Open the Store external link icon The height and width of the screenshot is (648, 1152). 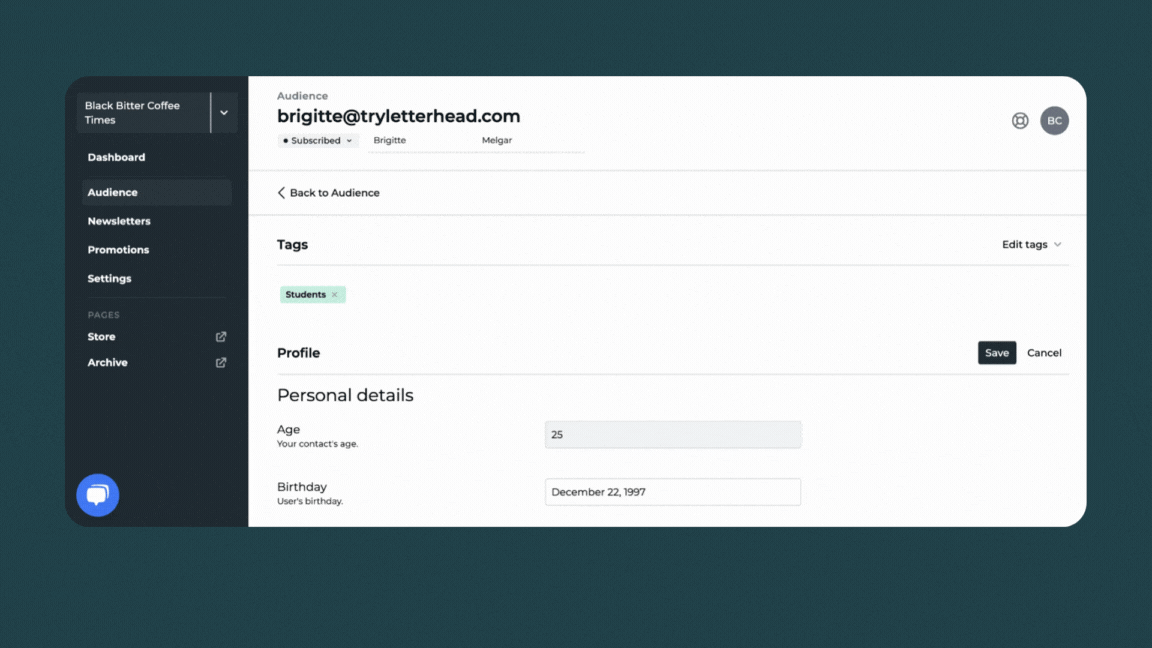click(220, 336)
